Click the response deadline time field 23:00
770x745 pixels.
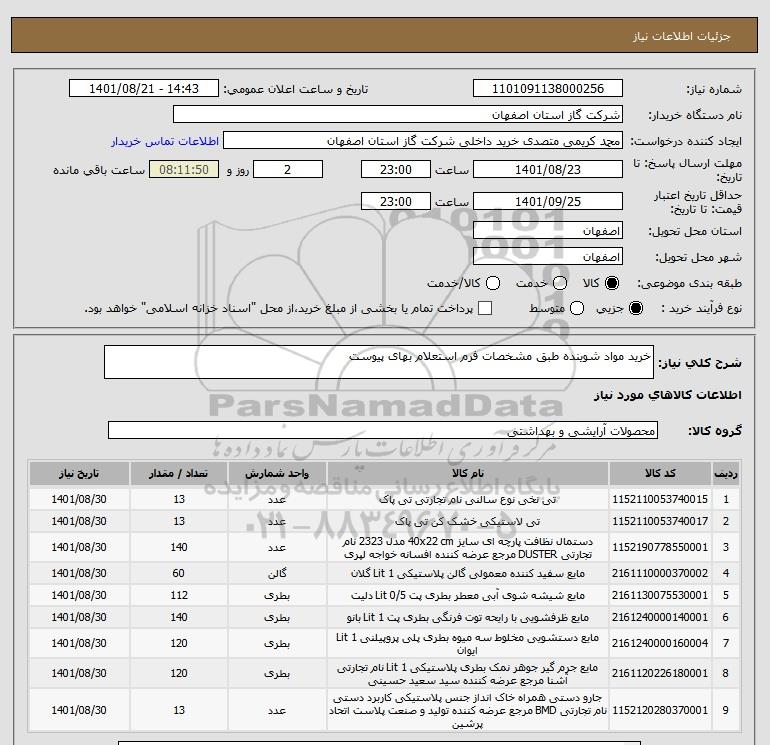[396, 169]
